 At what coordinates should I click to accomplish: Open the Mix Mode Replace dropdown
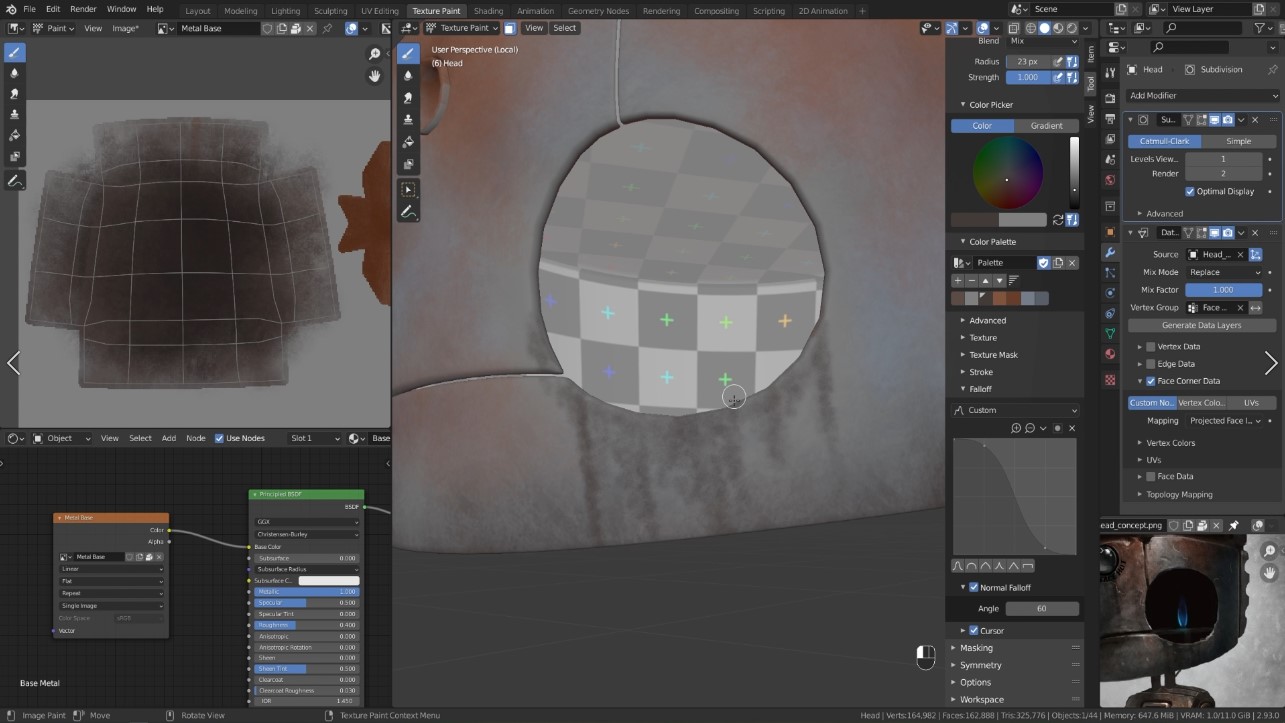1222,271
